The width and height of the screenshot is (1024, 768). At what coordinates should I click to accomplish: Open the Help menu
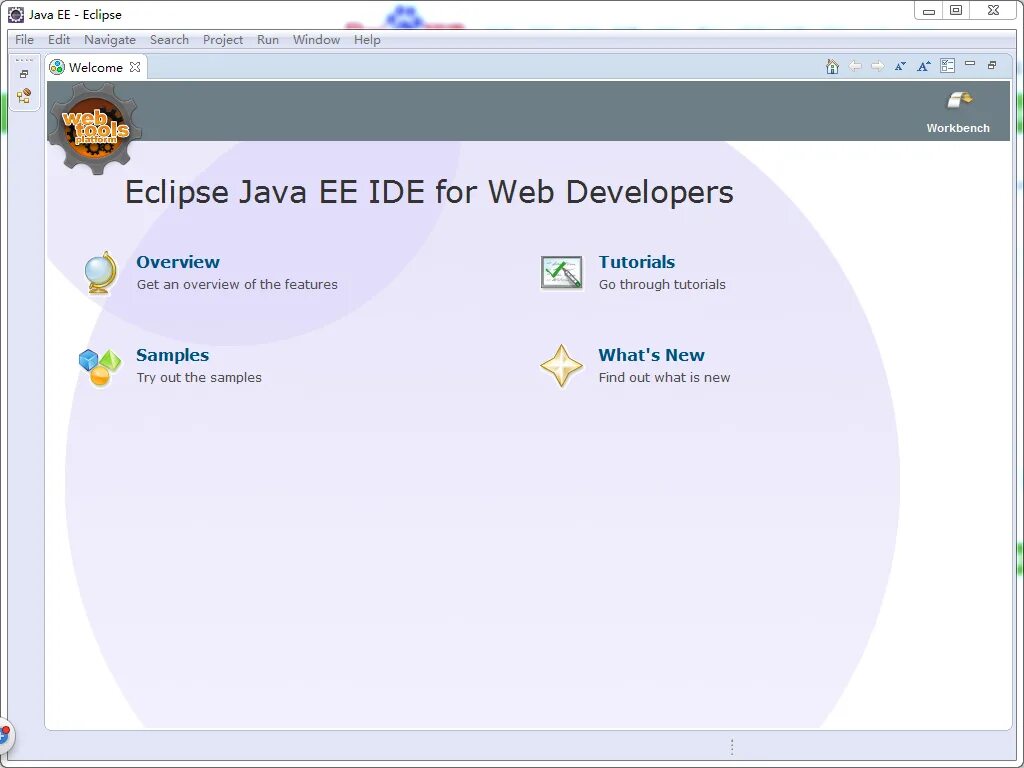[x=367, y=40]
